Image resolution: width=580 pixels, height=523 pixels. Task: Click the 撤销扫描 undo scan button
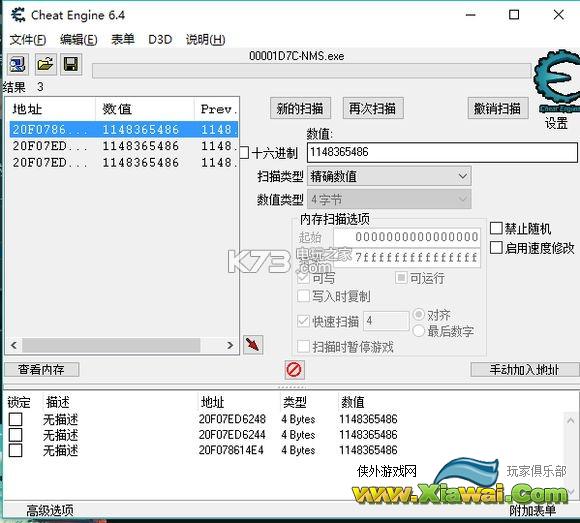point(498,108)
